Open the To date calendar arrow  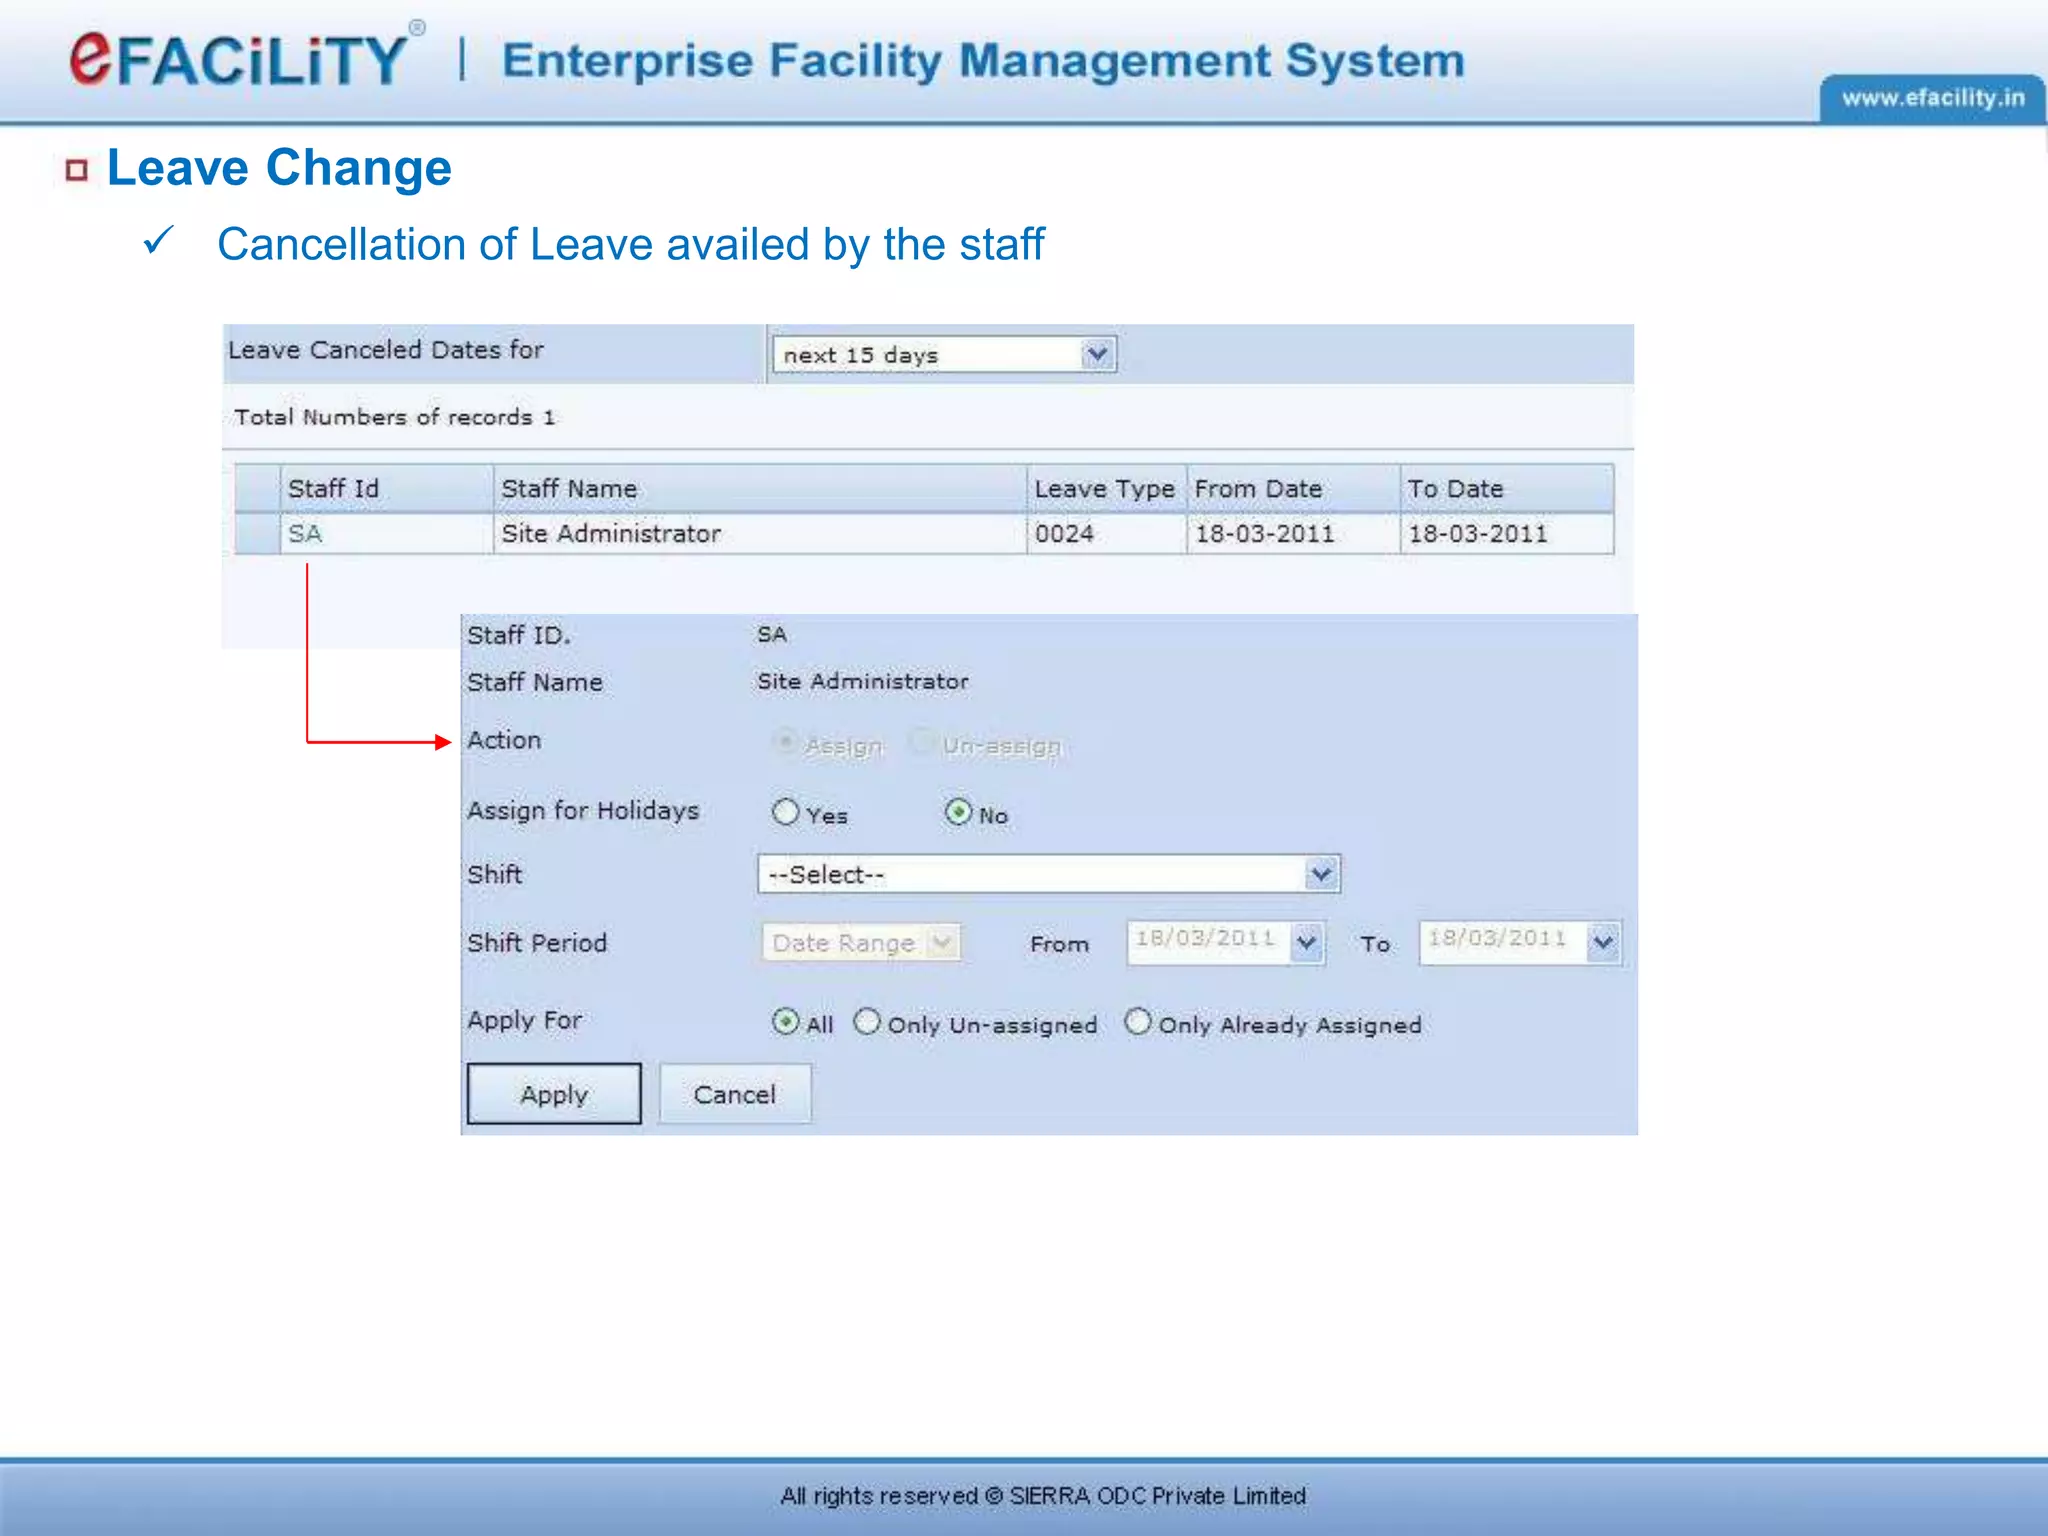coord(1603,943)
